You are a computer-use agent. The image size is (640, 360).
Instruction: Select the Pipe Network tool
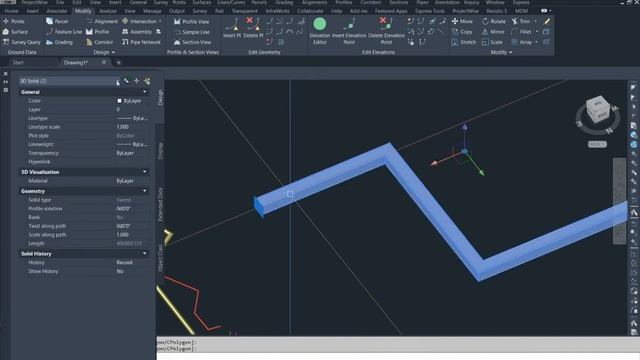tap(141, 42)
